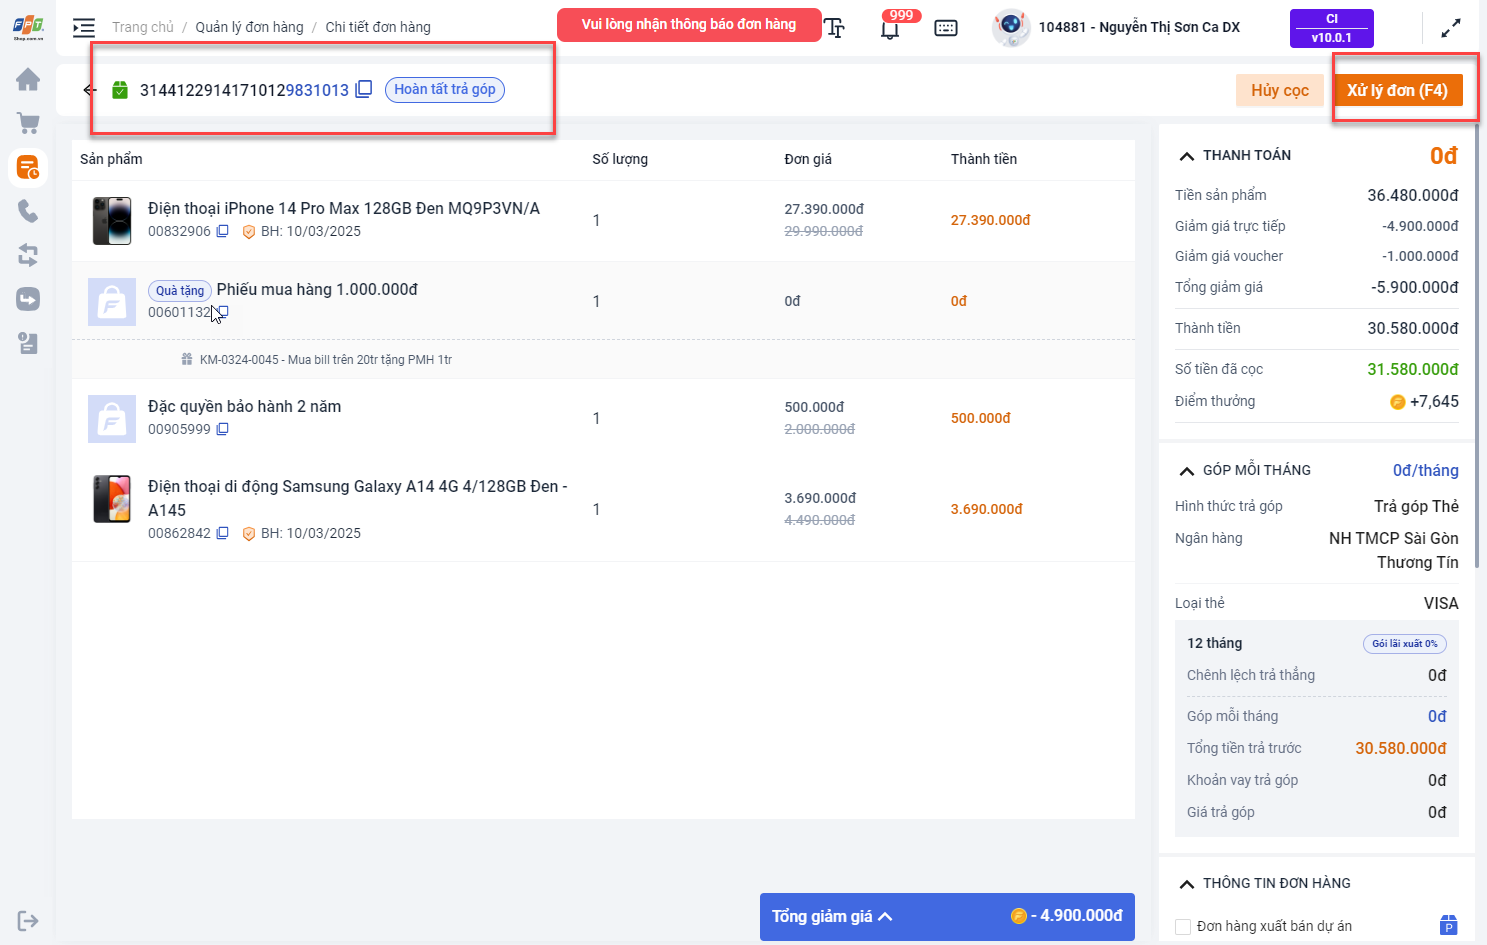
Task: Copy the order number 31441229141710129831013
Action: pos(364,89)
